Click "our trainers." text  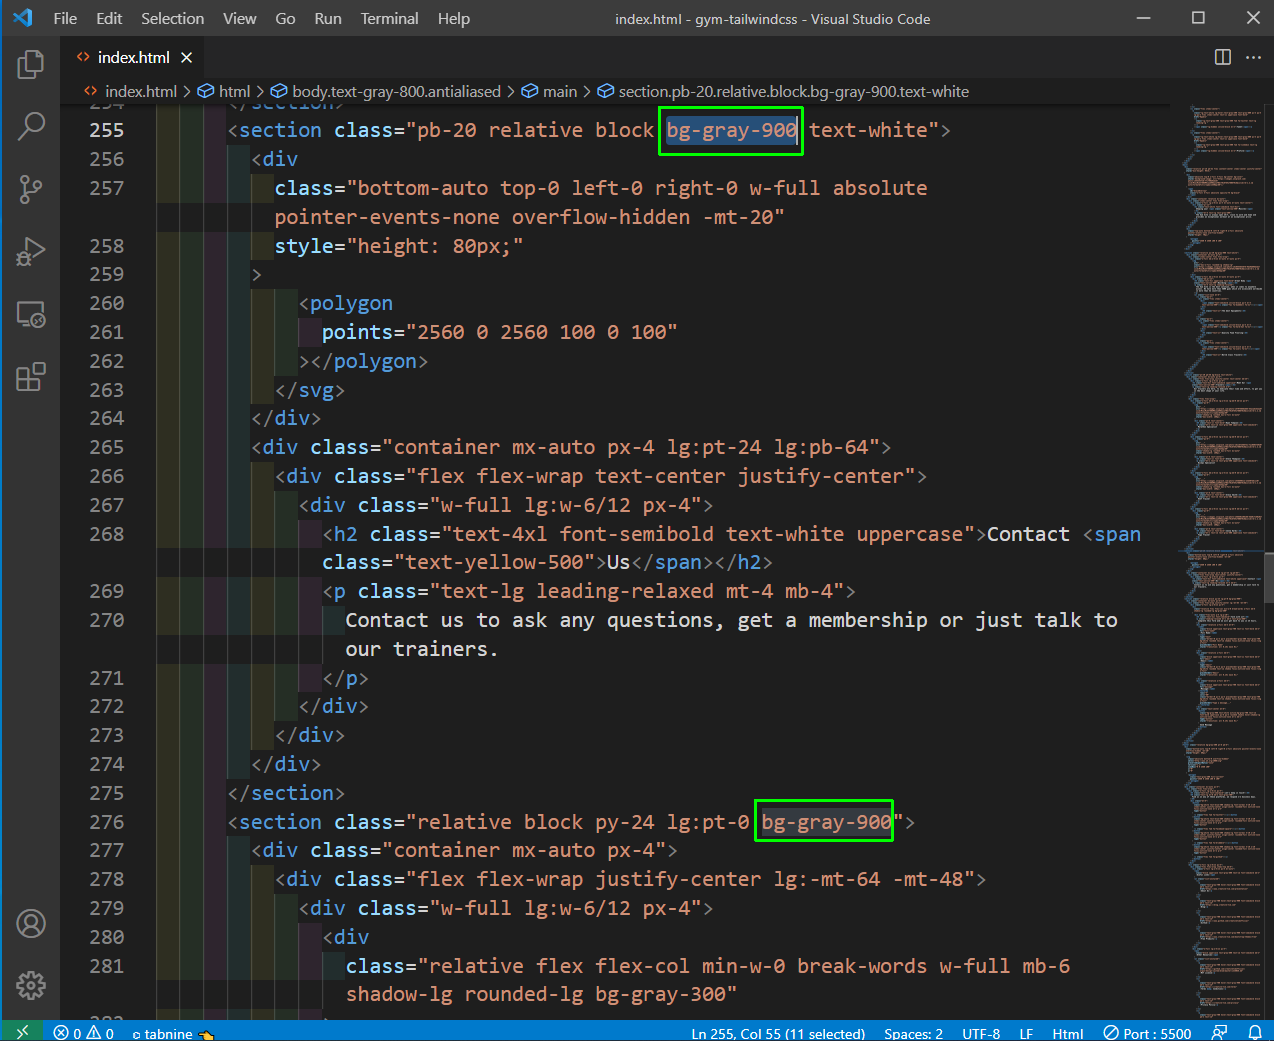[x=422, y=649]
